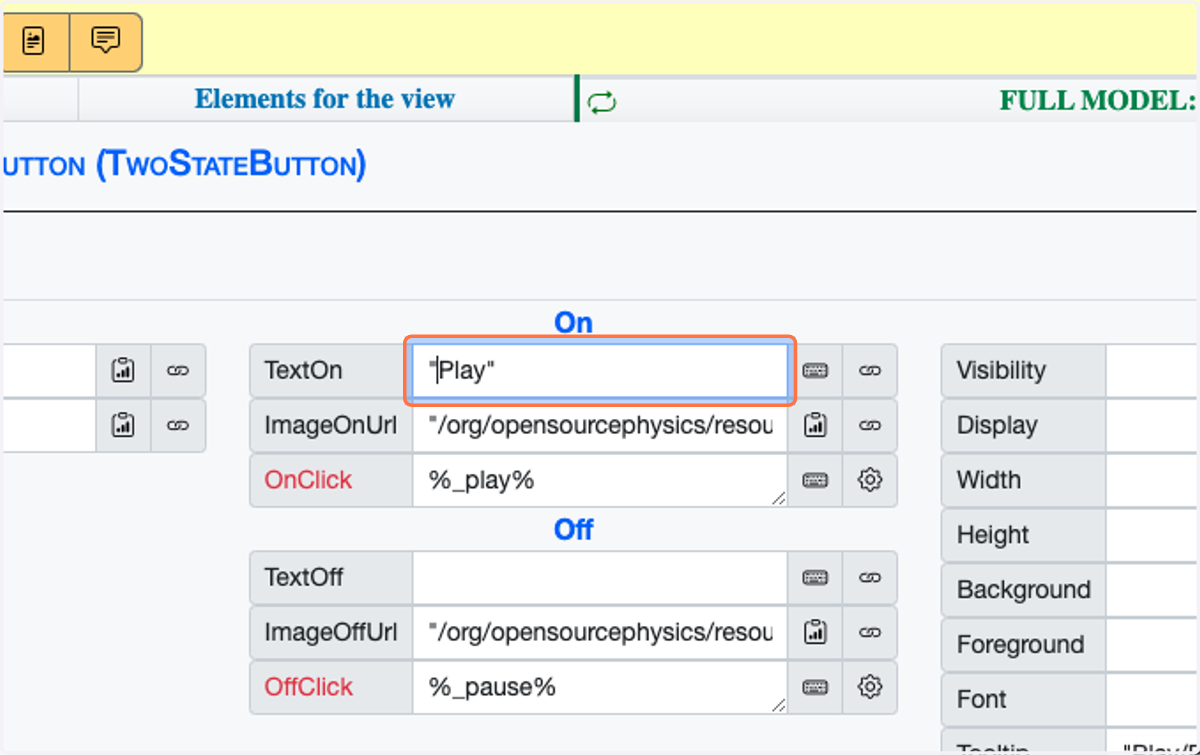Click the comment speech bubble icon button

click(105, 42)
